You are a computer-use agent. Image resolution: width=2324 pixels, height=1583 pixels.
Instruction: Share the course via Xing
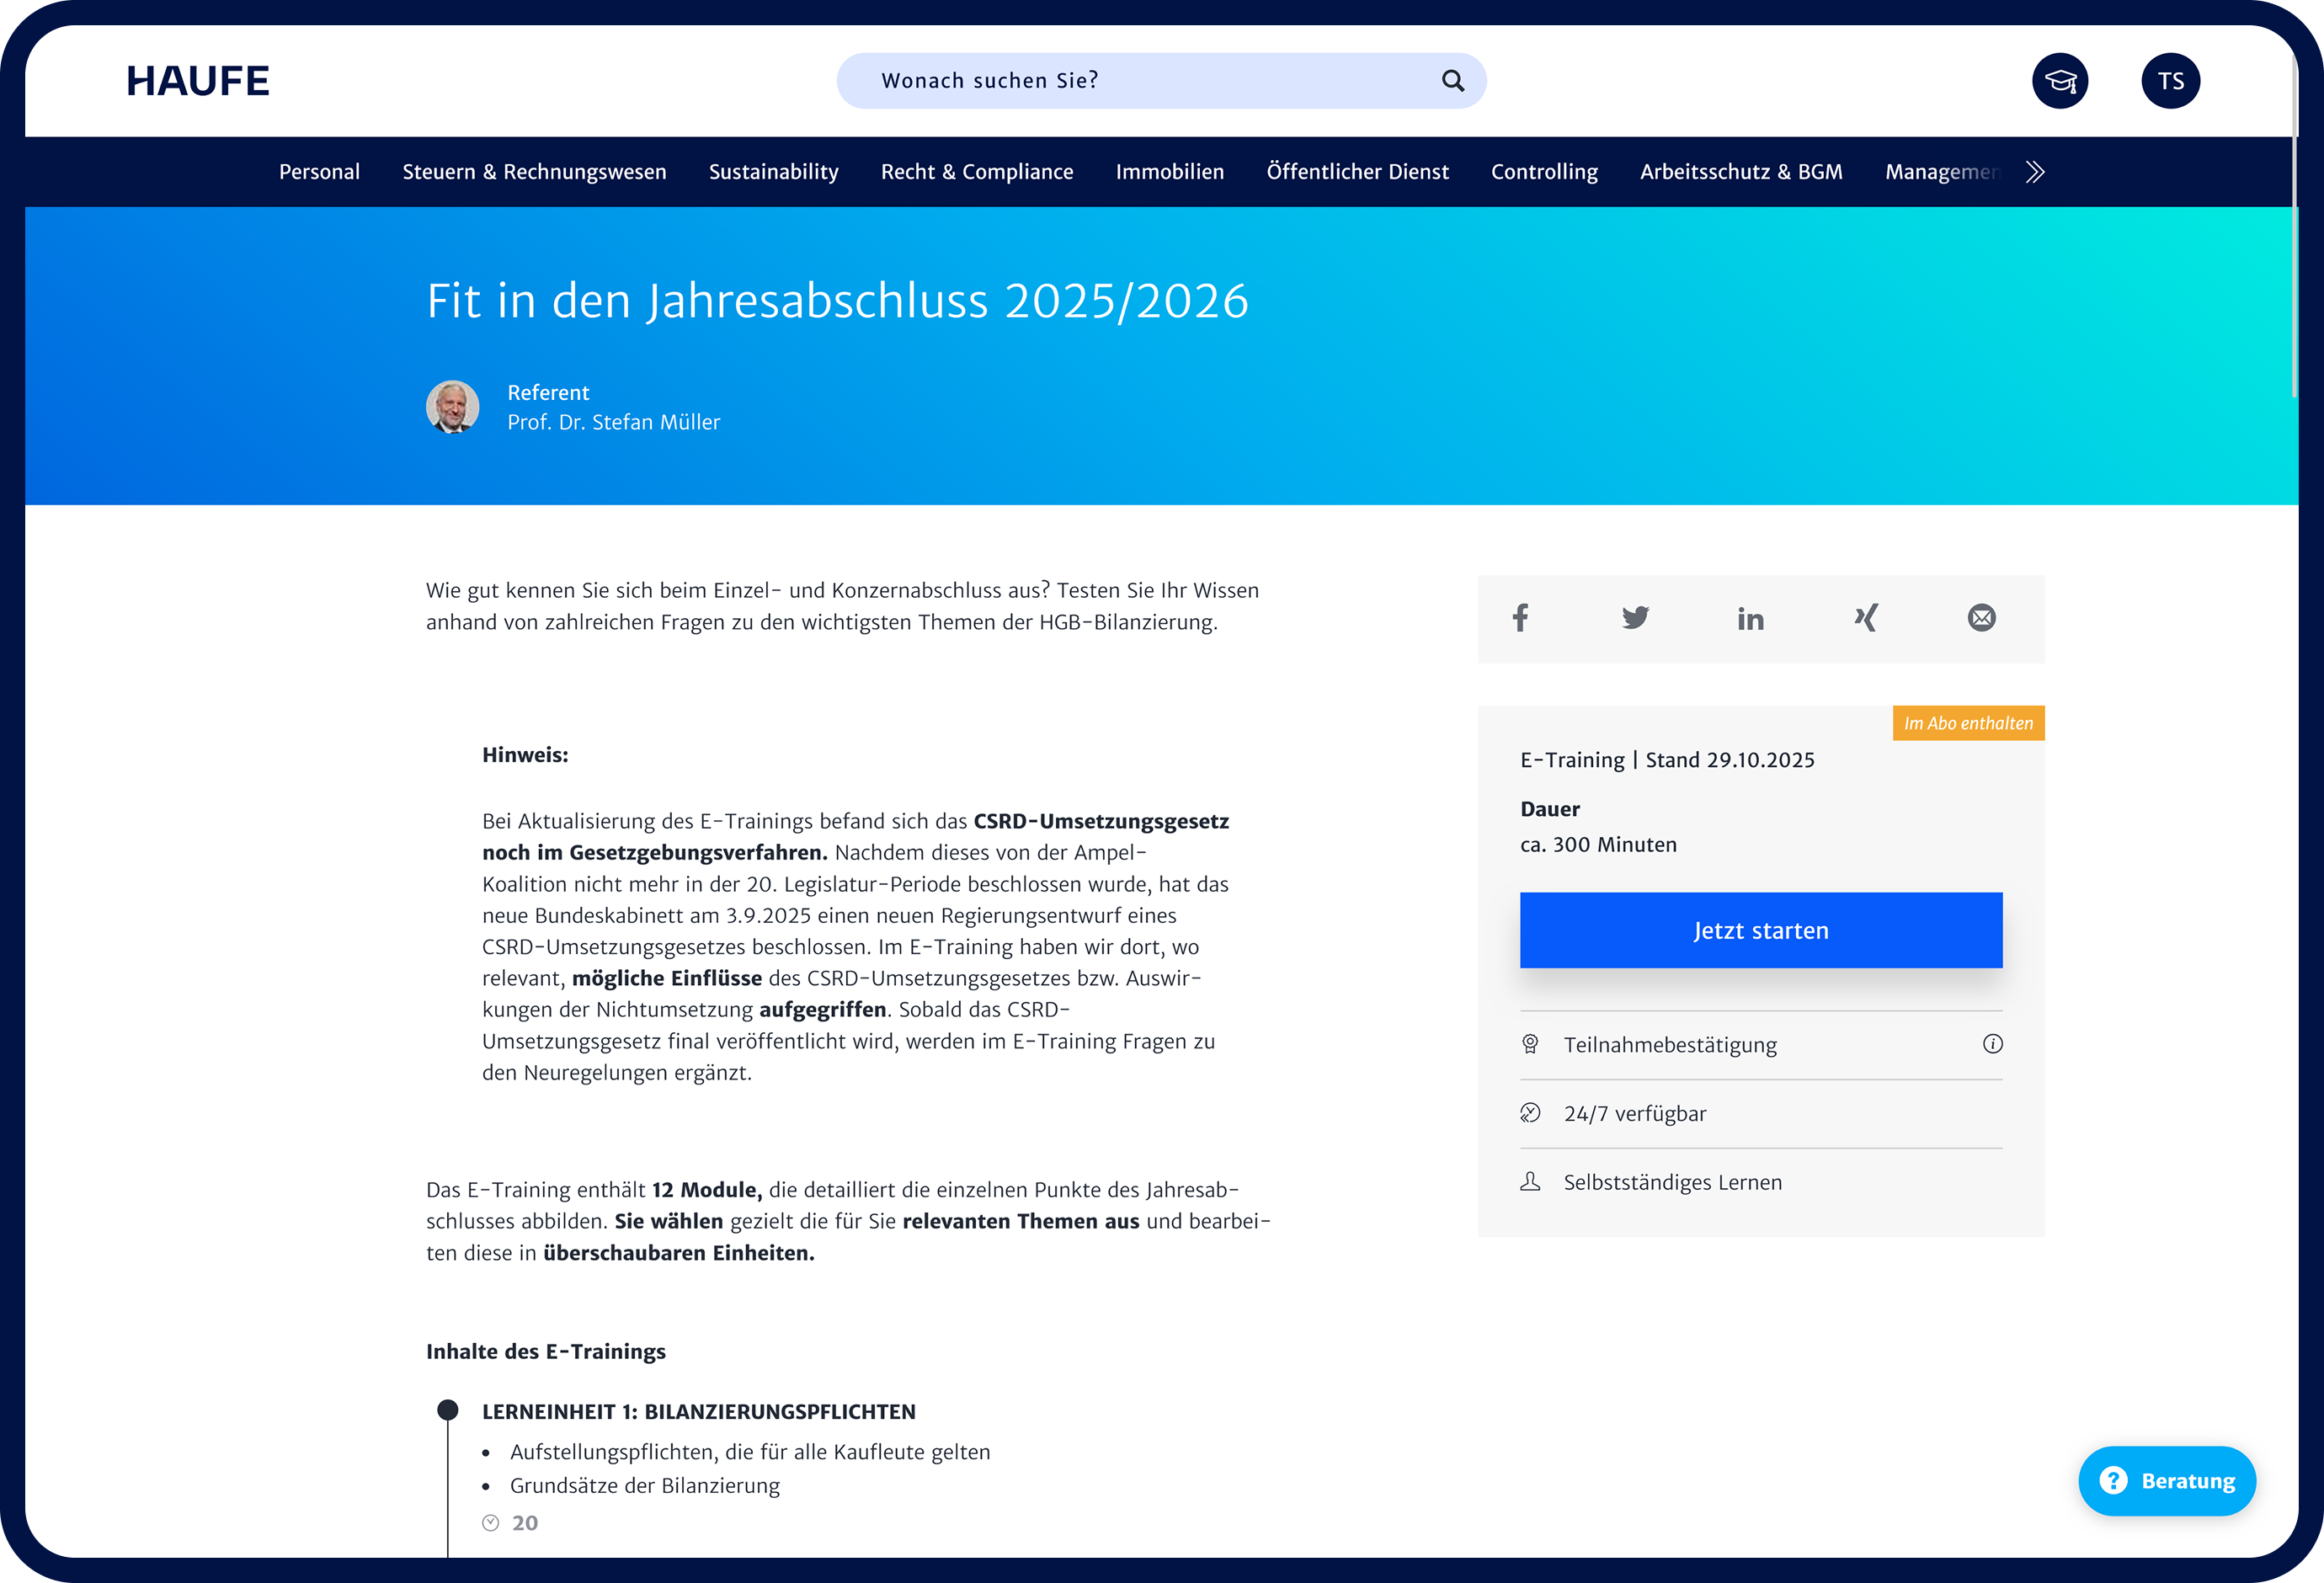click(1866, 618)
